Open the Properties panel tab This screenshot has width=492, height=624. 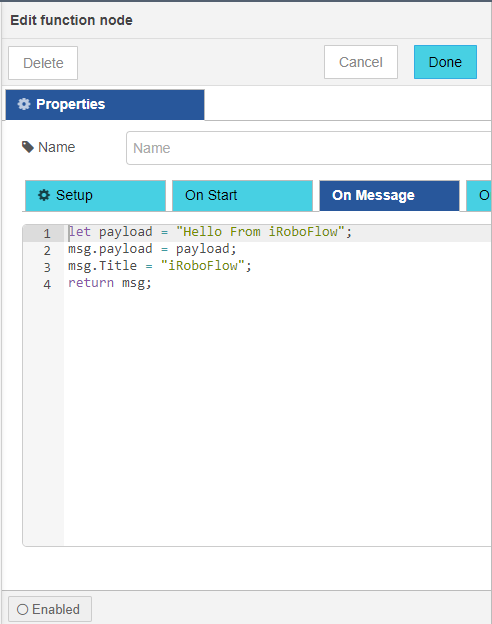pyautogui.click(x=105, y=105)
